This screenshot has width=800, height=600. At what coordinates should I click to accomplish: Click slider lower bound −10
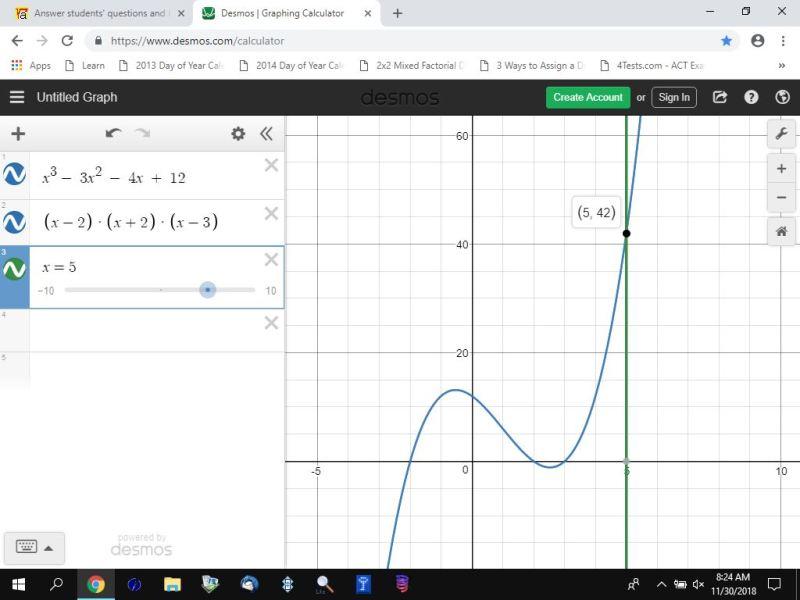tap(46, 291)
